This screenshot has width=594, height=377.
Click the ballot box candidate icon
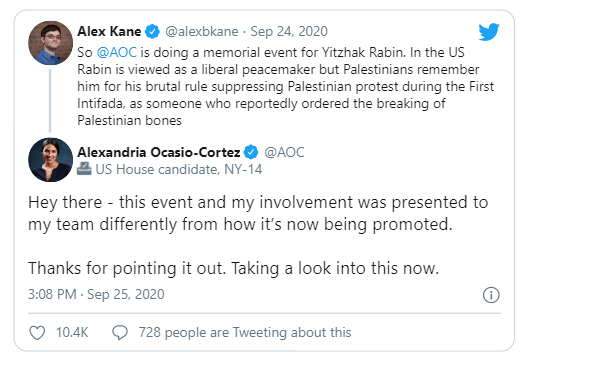(x=84, y=169)
